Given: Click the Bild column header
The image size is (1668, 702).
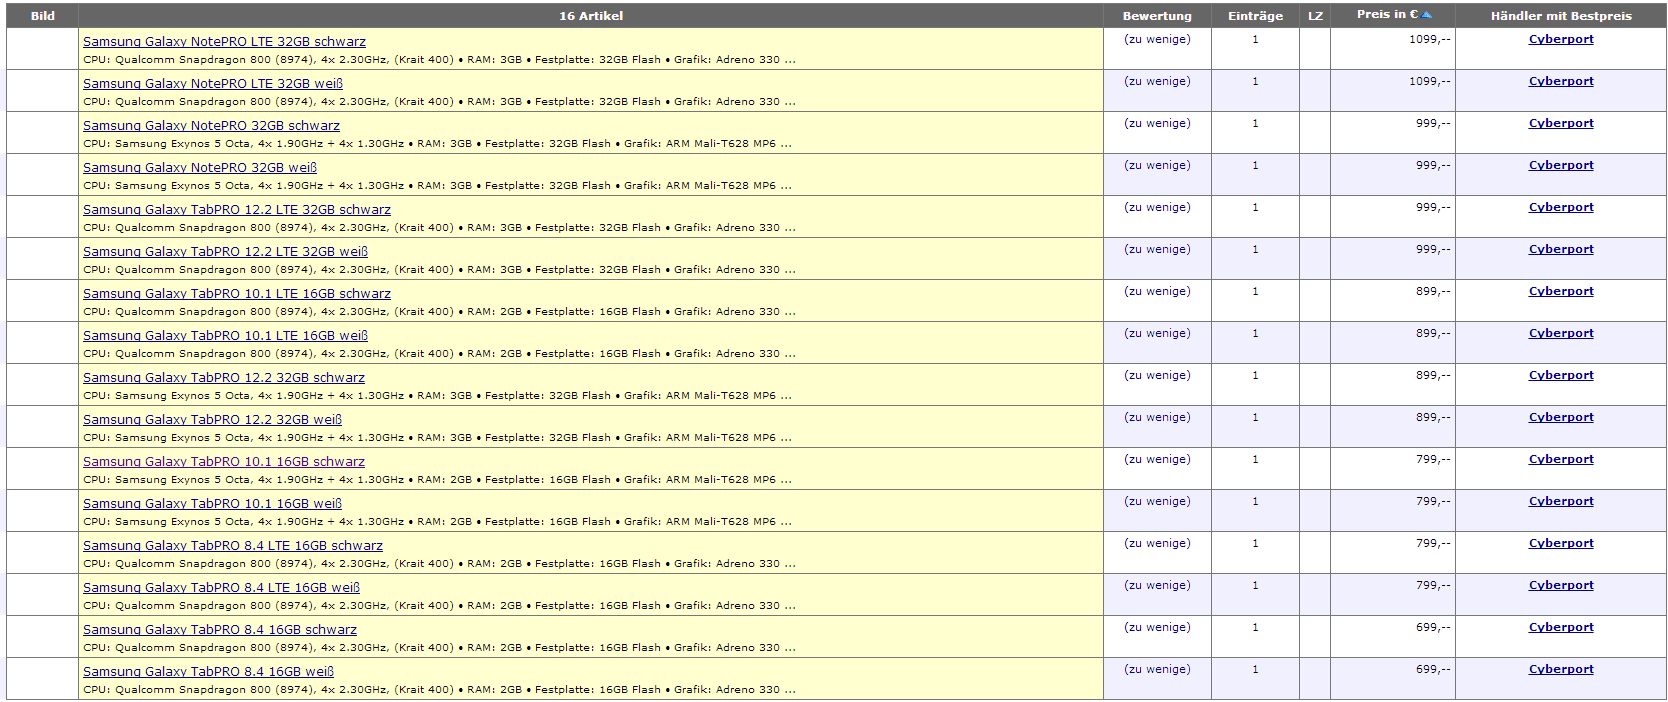Looking at the screenshot, I should [x=43, y=16].
